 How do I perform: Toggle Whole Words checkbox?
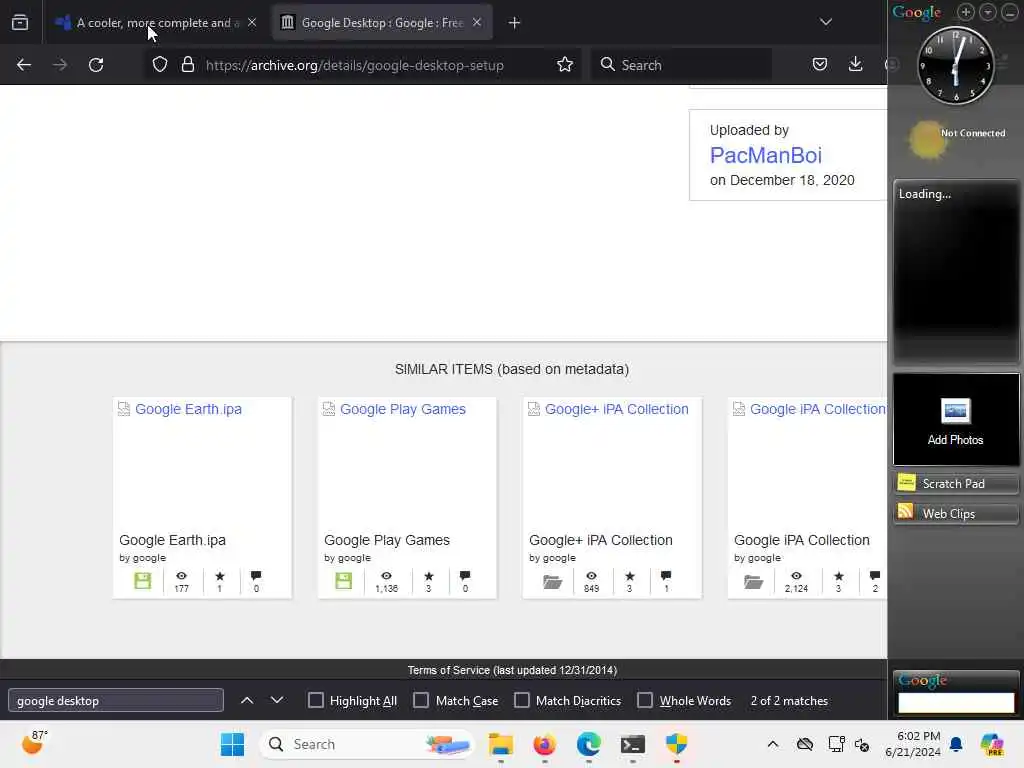[x=645, y=700]
